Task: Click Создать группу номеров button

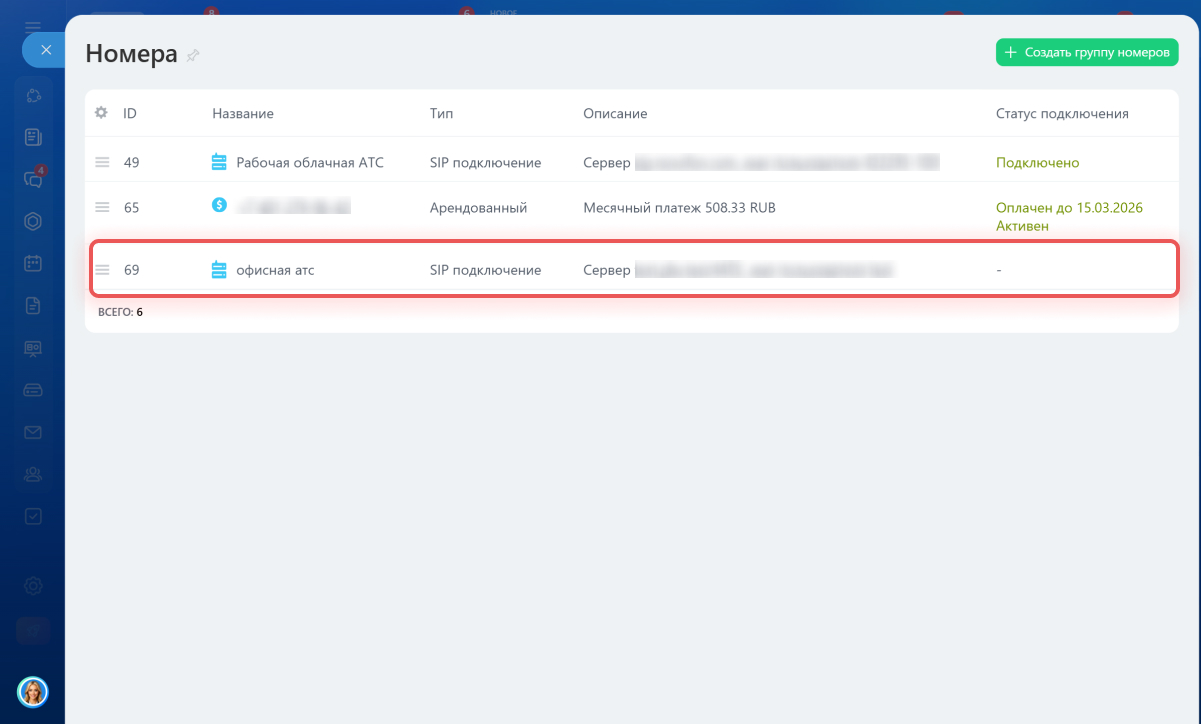Action: coord(1087,53)
